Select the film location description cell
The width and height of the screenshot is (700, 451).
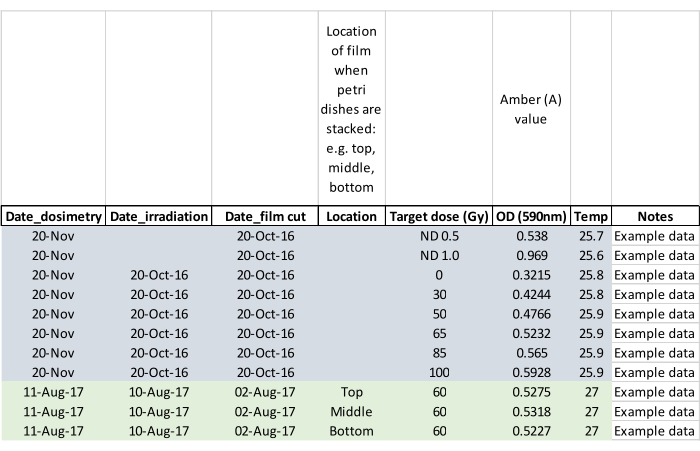[351, 109]
